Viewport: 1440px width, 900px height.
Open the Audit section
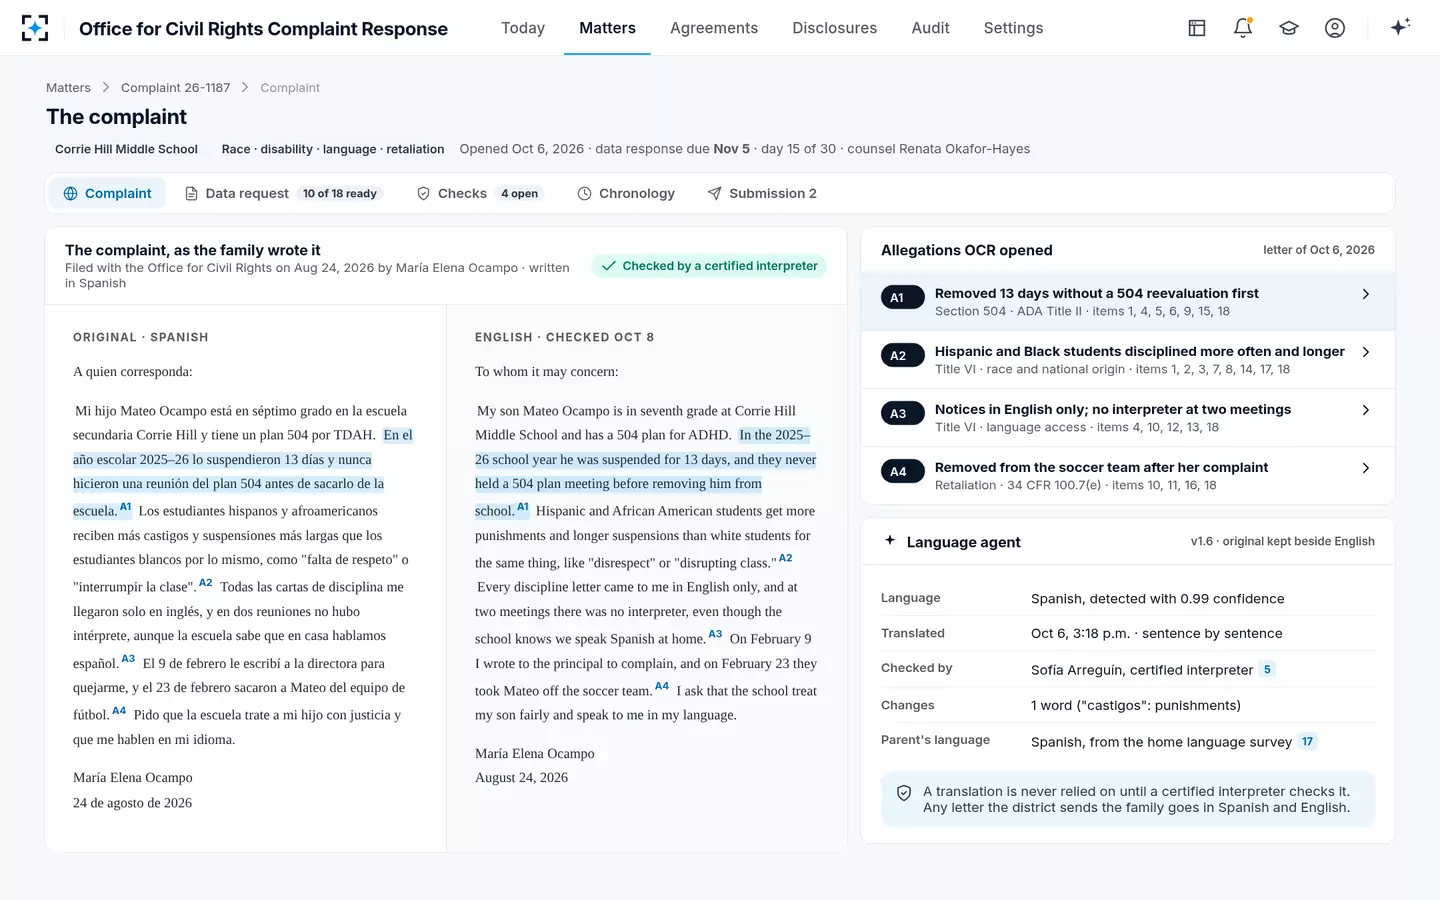[x=930, y=28]
